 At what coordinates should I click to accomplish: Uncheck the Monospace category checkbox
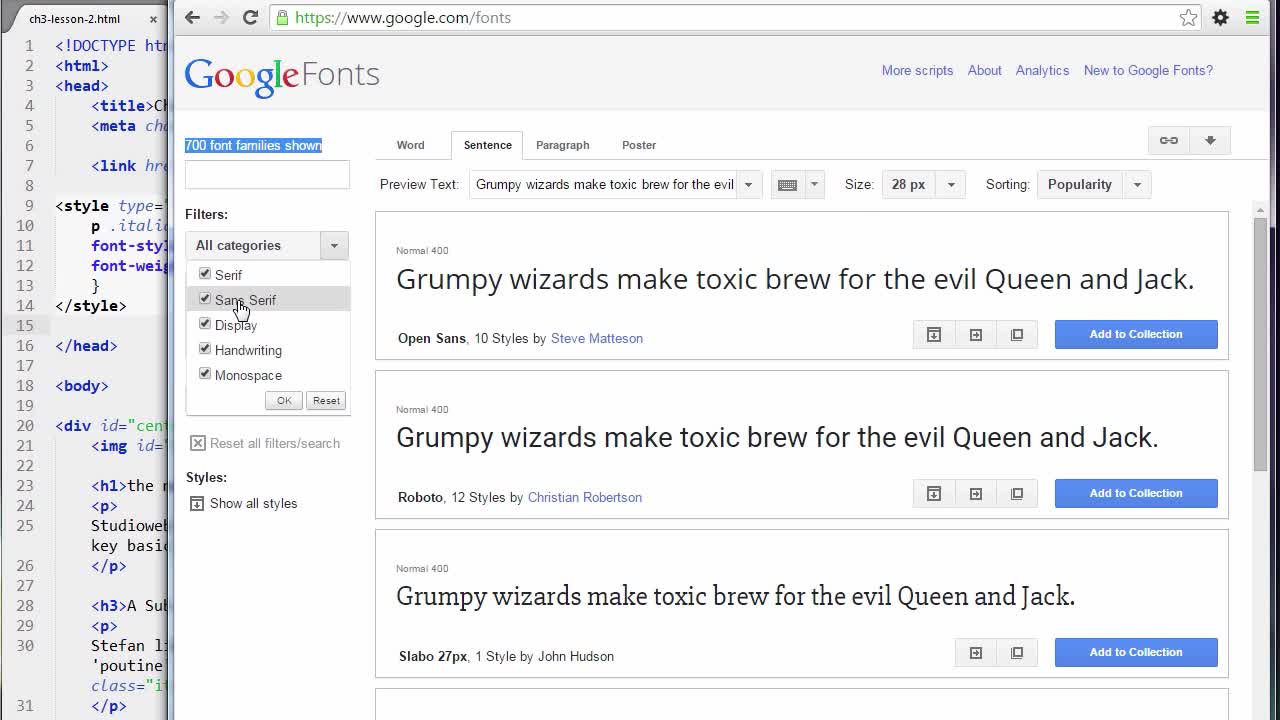click(x=205, y=374)
